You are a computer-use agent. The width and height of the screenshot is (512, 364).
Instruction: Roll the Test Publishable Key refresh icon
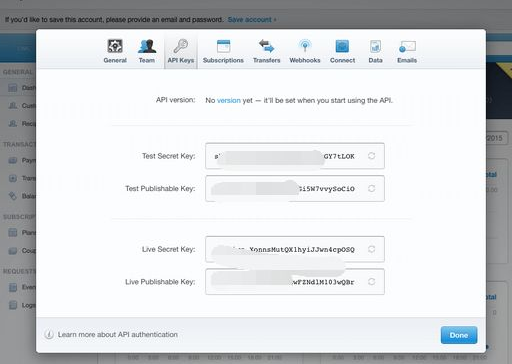(371, 188)
